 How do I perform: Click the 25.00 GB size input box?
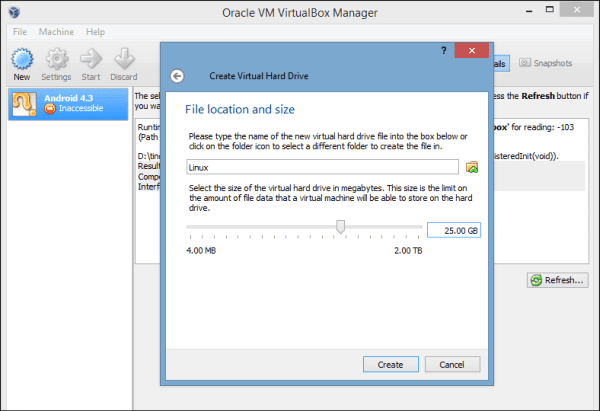click(454, 230)
